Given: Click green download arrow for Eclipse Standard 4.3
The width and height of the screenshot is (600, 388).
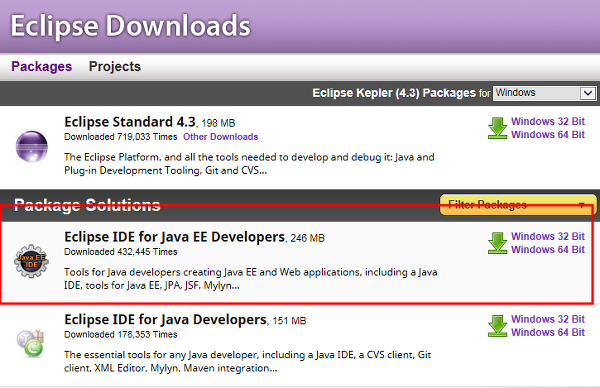Looking at the screenshot, I should coord(497,128).
